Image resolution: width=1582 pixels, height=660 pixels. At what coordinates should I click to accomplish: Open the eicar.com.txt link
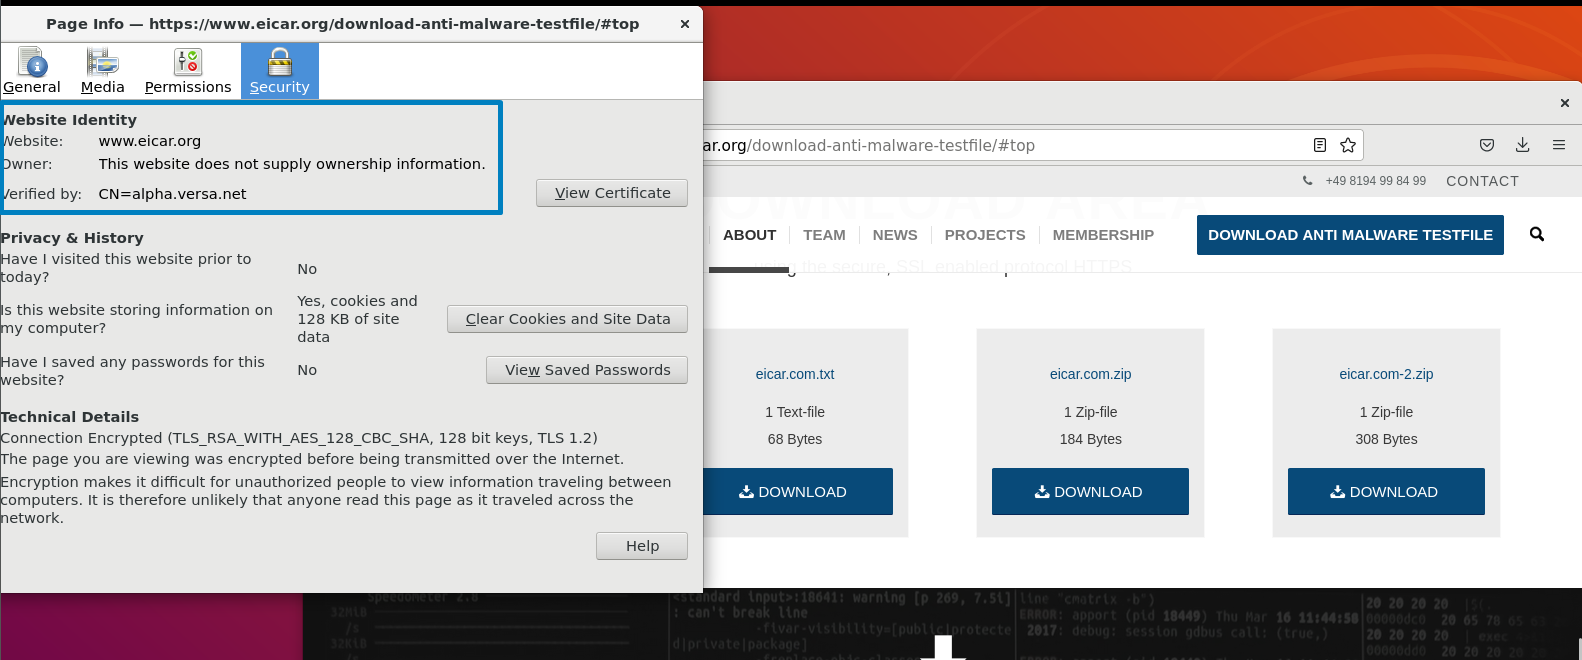[795, 374]
